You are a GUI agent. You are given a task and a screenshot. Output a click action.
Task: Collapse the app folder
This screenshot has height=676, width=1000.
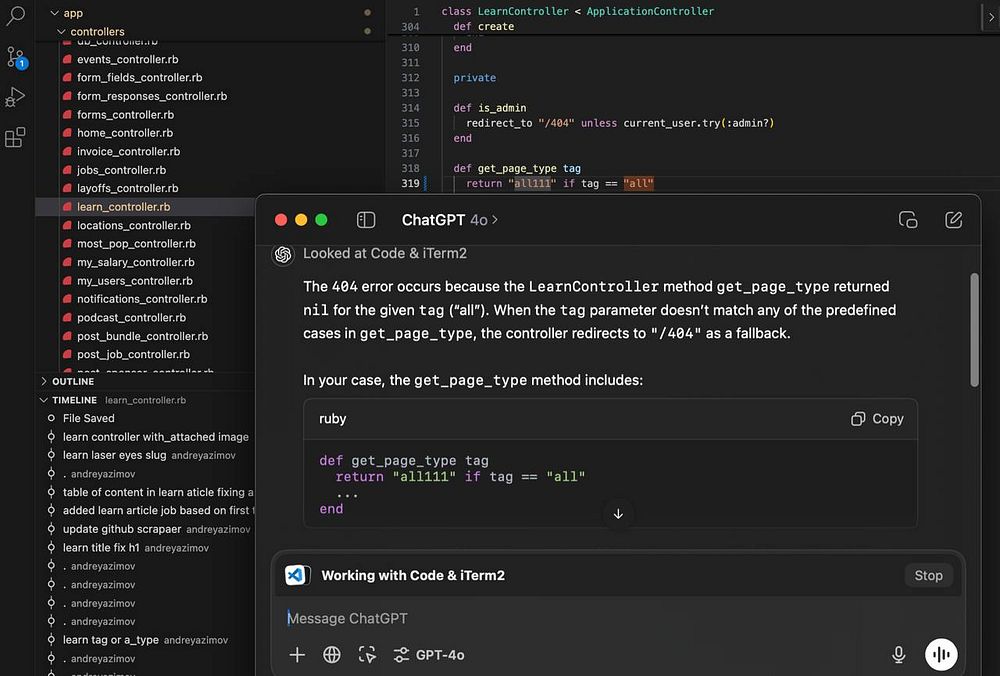point(54,13)
